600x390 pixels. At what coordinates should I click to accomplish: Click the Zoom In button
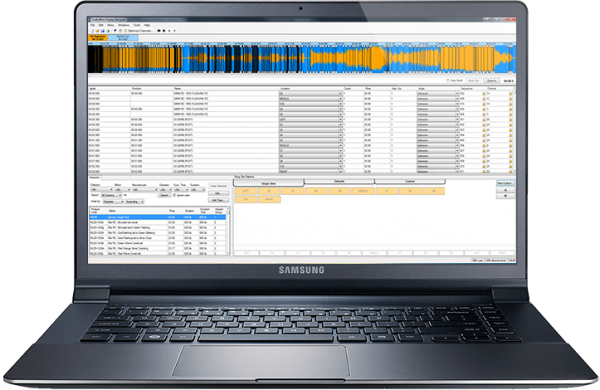(492, 81)
